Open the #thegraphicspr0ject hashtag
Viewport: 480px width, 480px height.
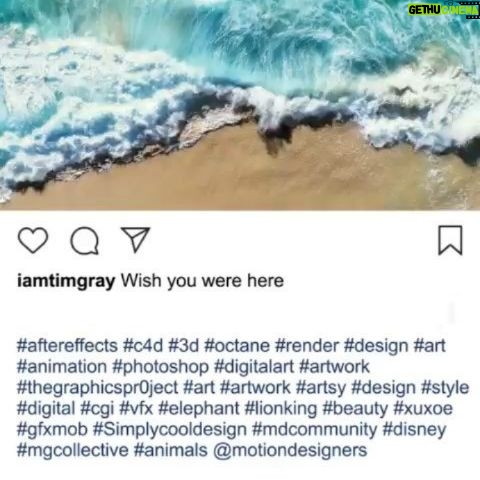point(97,388)
